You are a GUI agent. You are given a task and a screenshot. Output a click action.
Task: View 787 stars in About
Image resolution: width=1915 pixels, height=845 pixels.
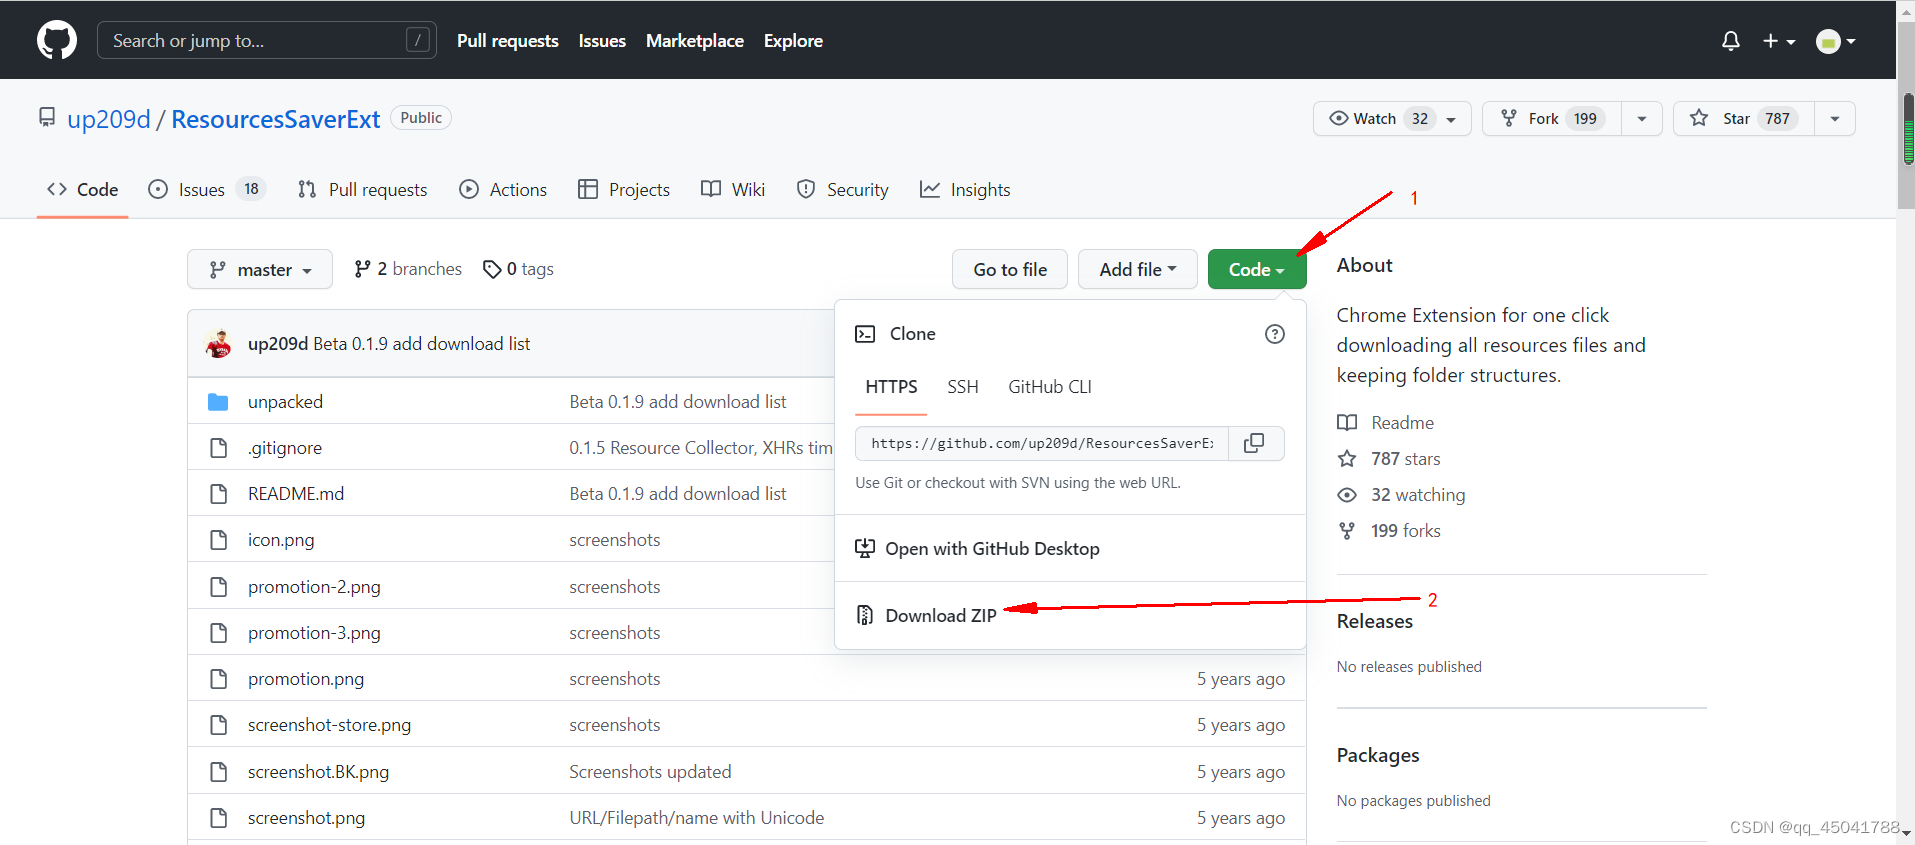[x=1389, y=459]
